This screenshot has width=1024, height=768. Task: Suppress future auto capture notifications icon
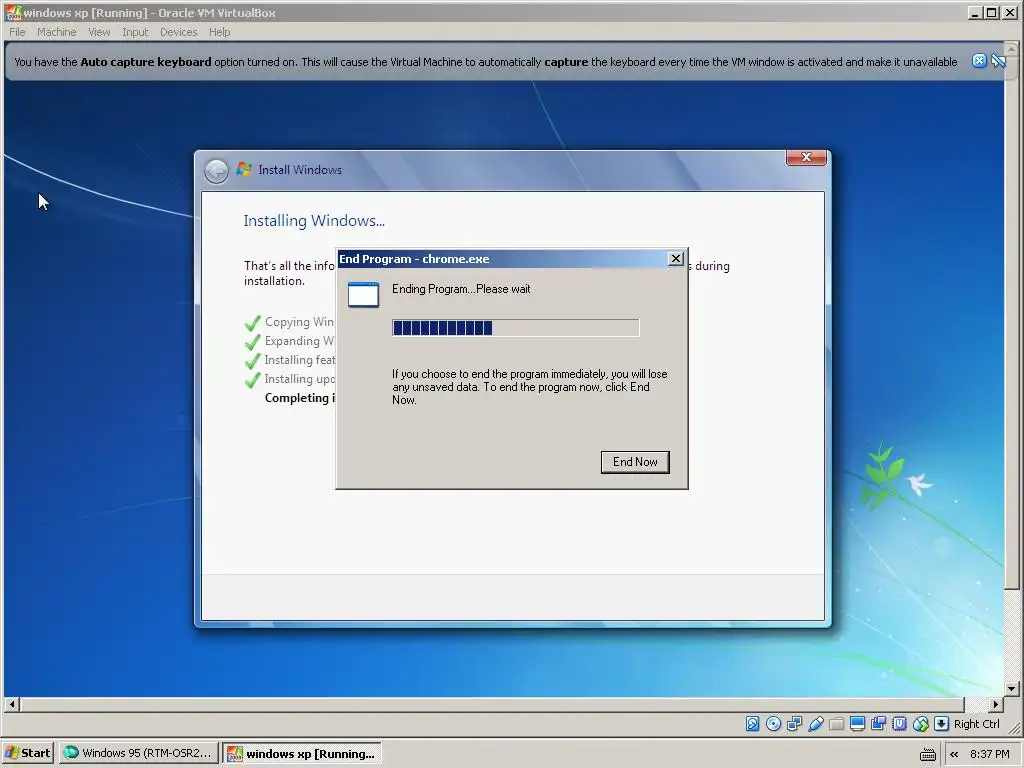tap(998, 61)
